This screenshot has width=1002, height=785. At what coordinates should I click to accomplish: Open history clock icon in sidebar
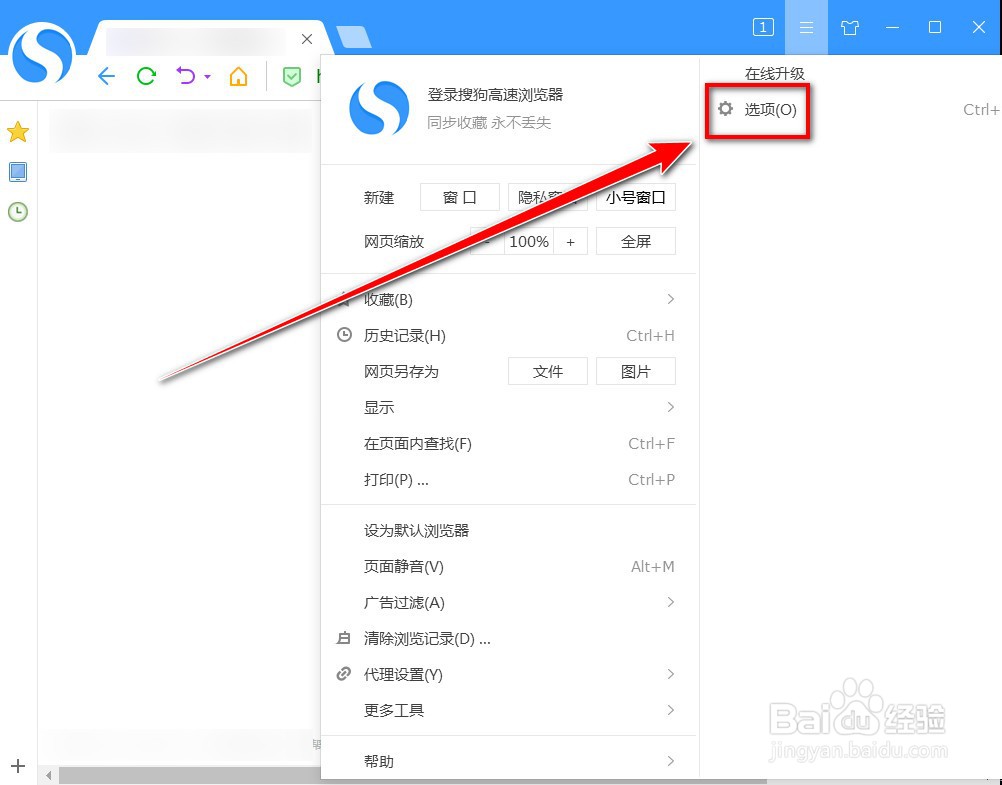pyautogui.click(x=17, y=211)
